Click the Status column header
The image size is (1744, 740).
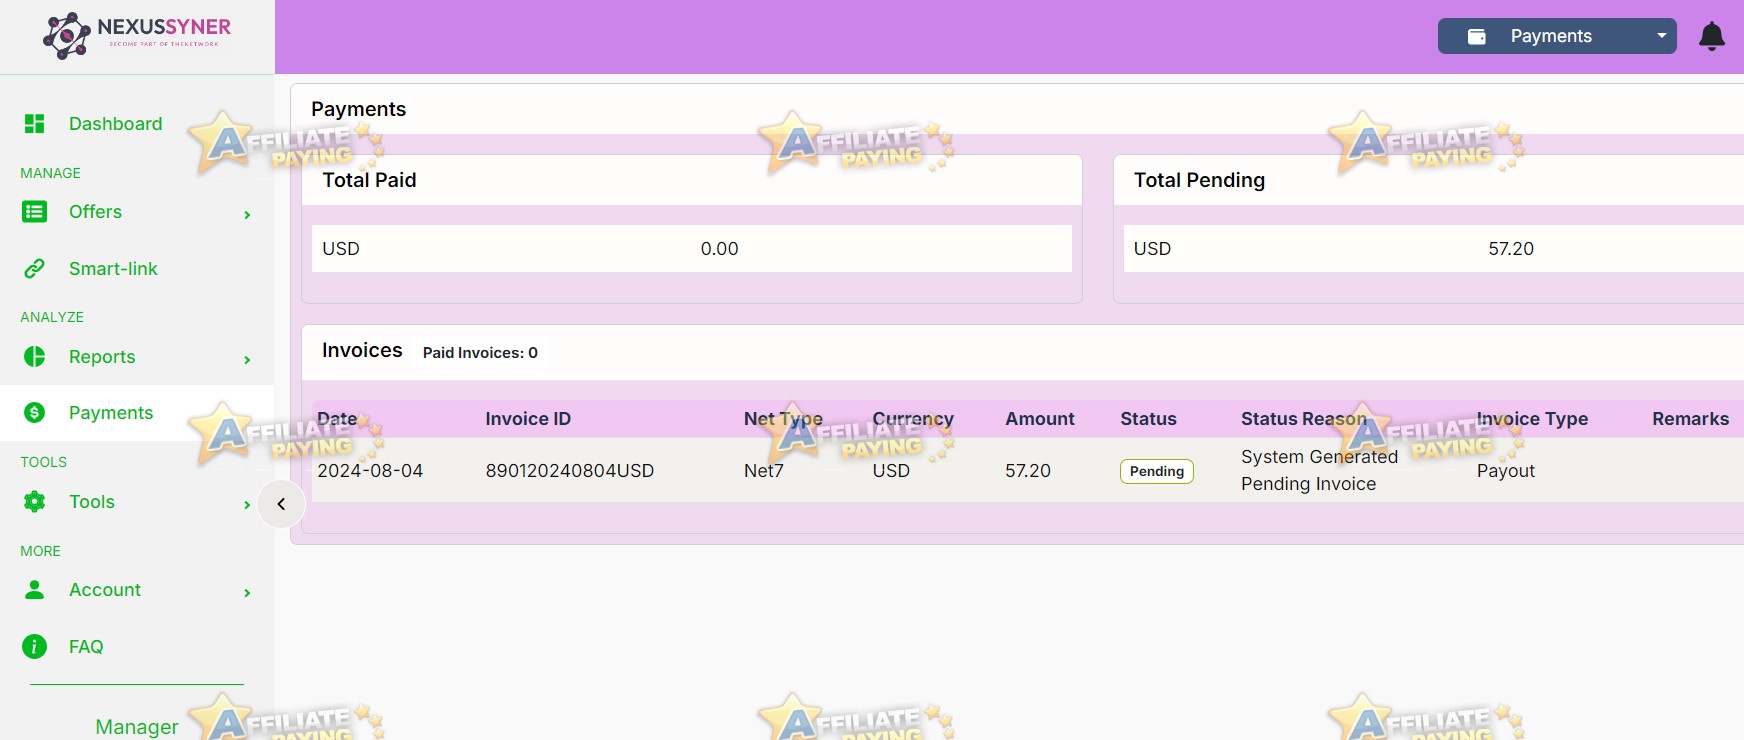click(x=1148, y=418)
